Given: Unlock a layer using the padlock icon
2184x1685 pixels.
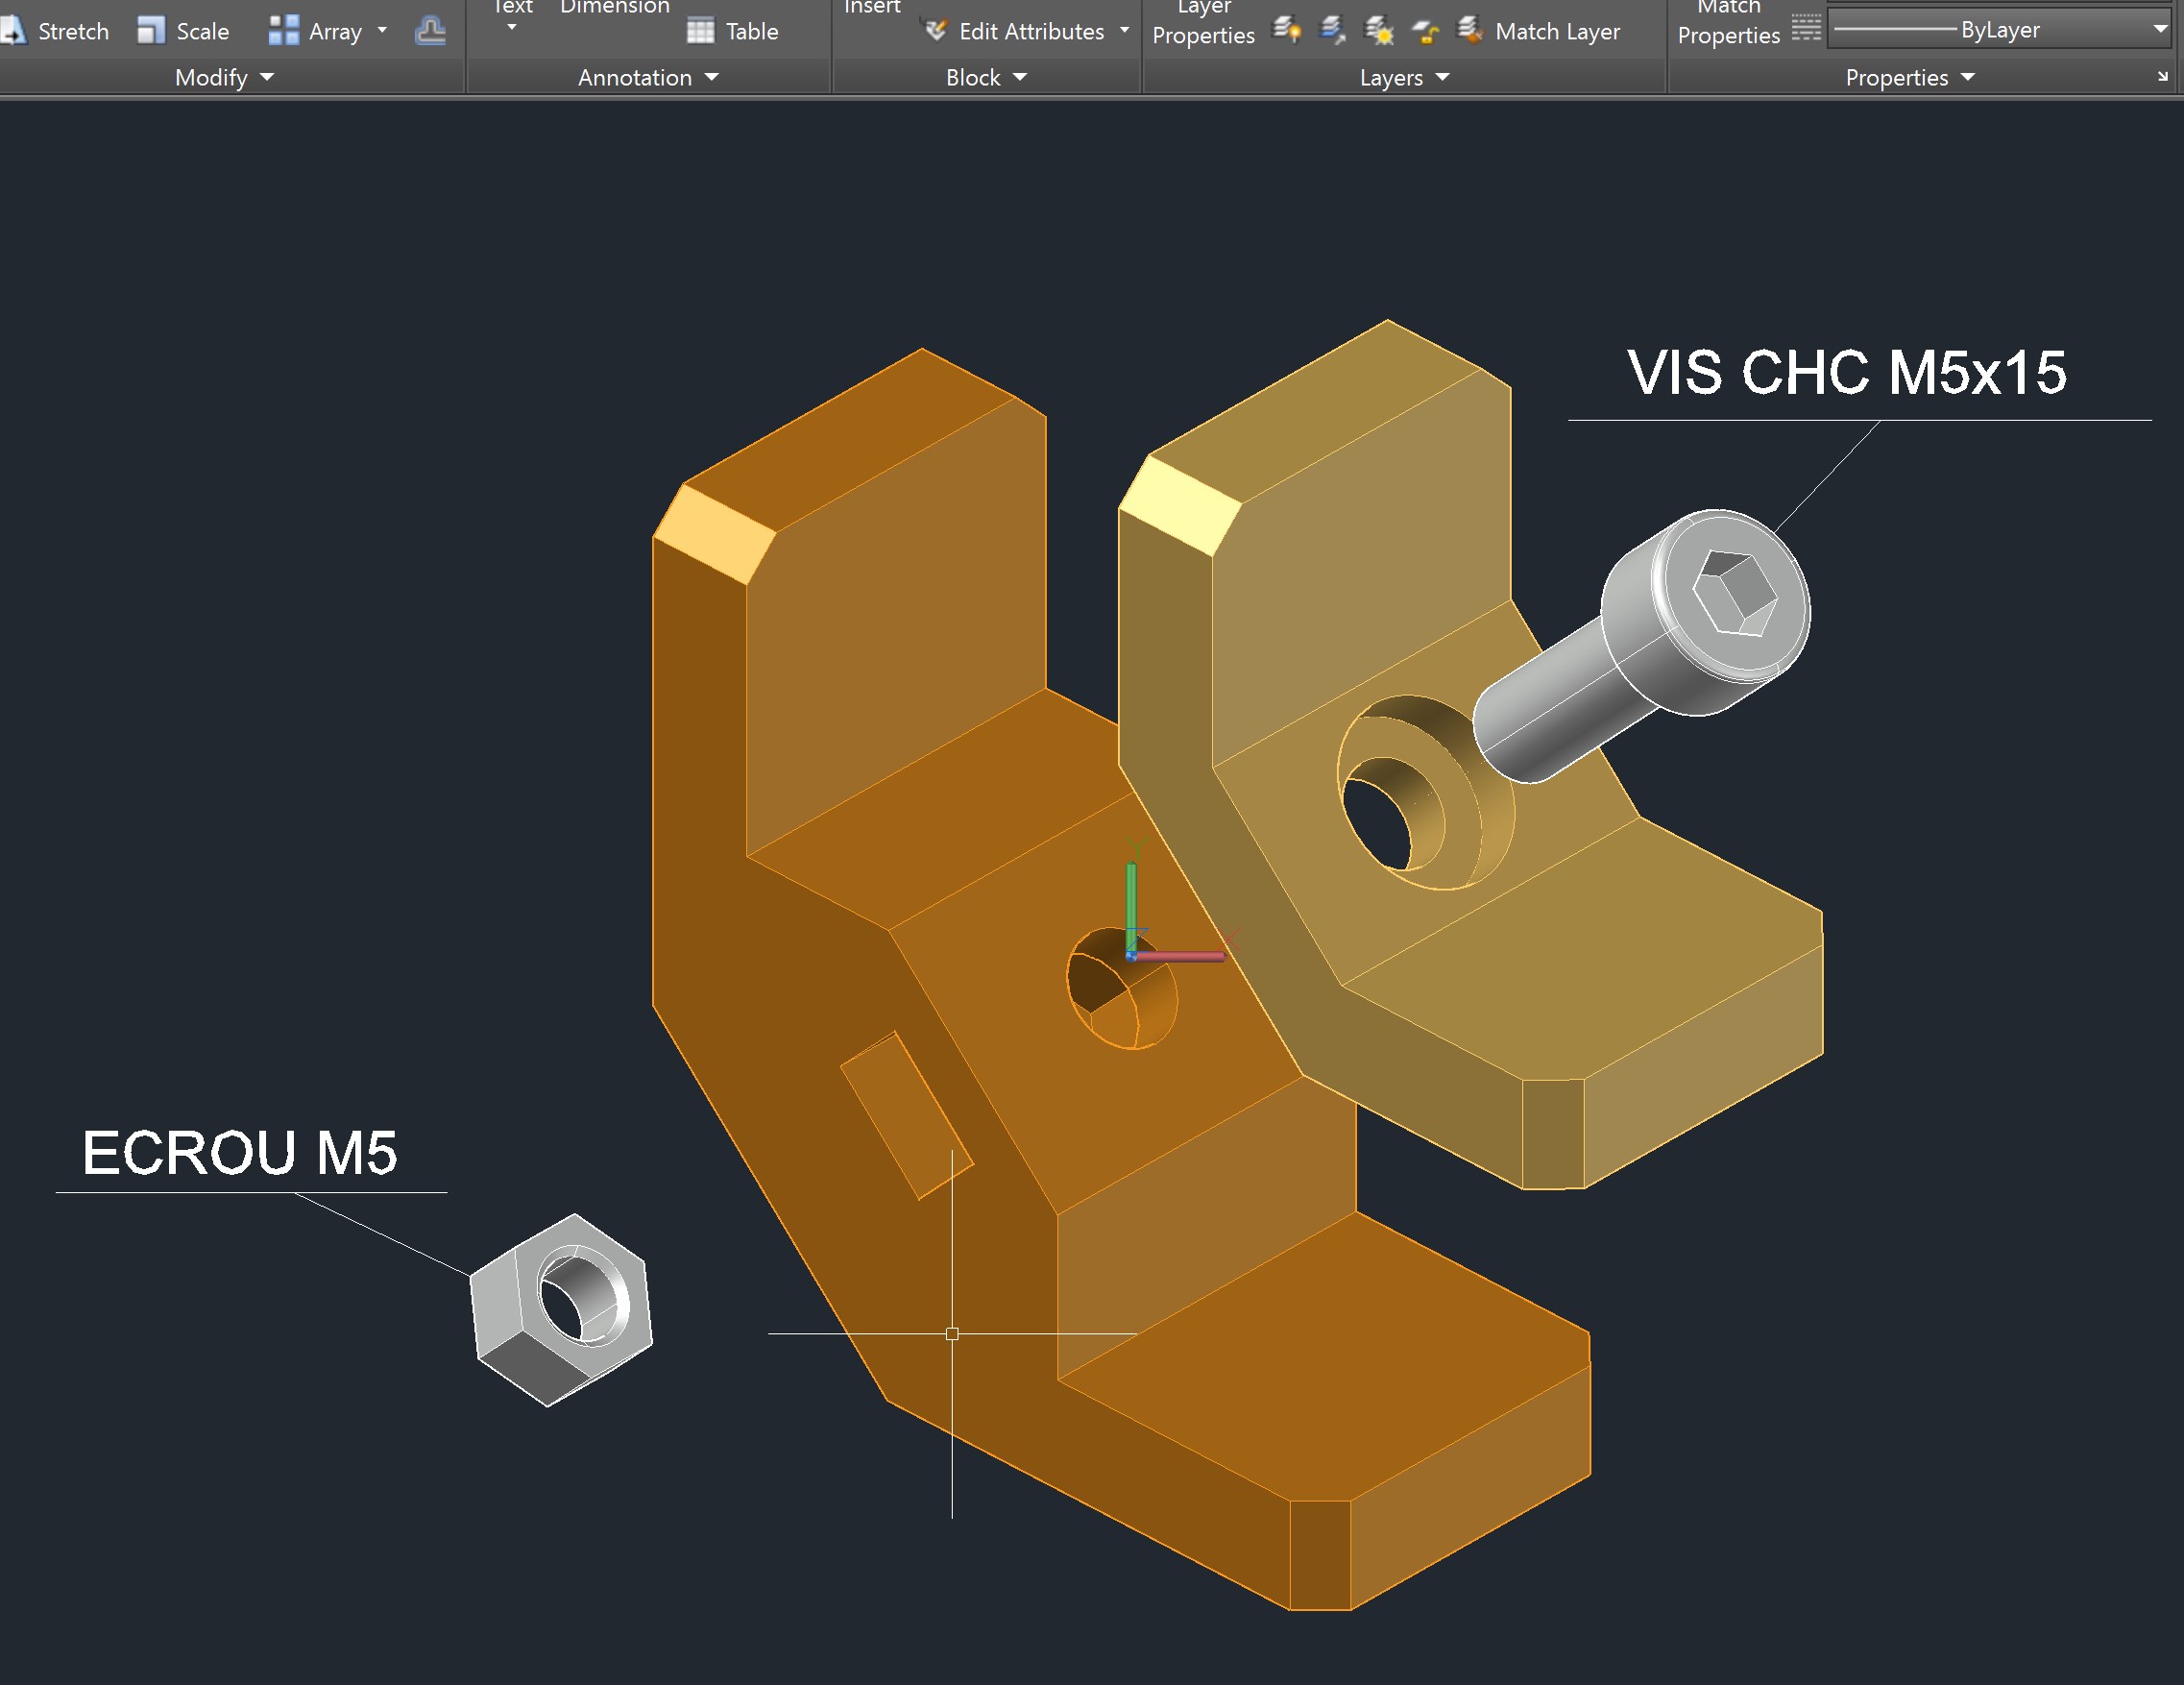Looking at the screenshot, I should [x=1425, y=30].
